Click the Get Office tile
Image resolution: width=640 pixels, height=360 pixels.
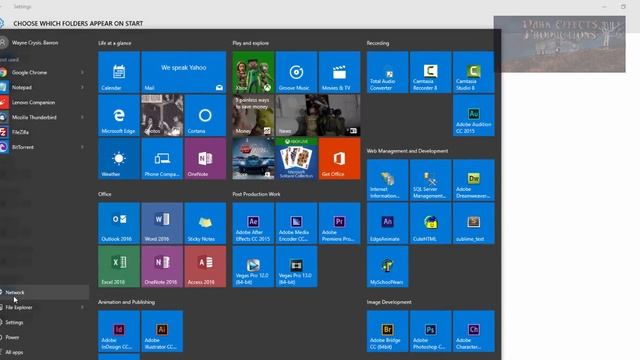(340, 159)
